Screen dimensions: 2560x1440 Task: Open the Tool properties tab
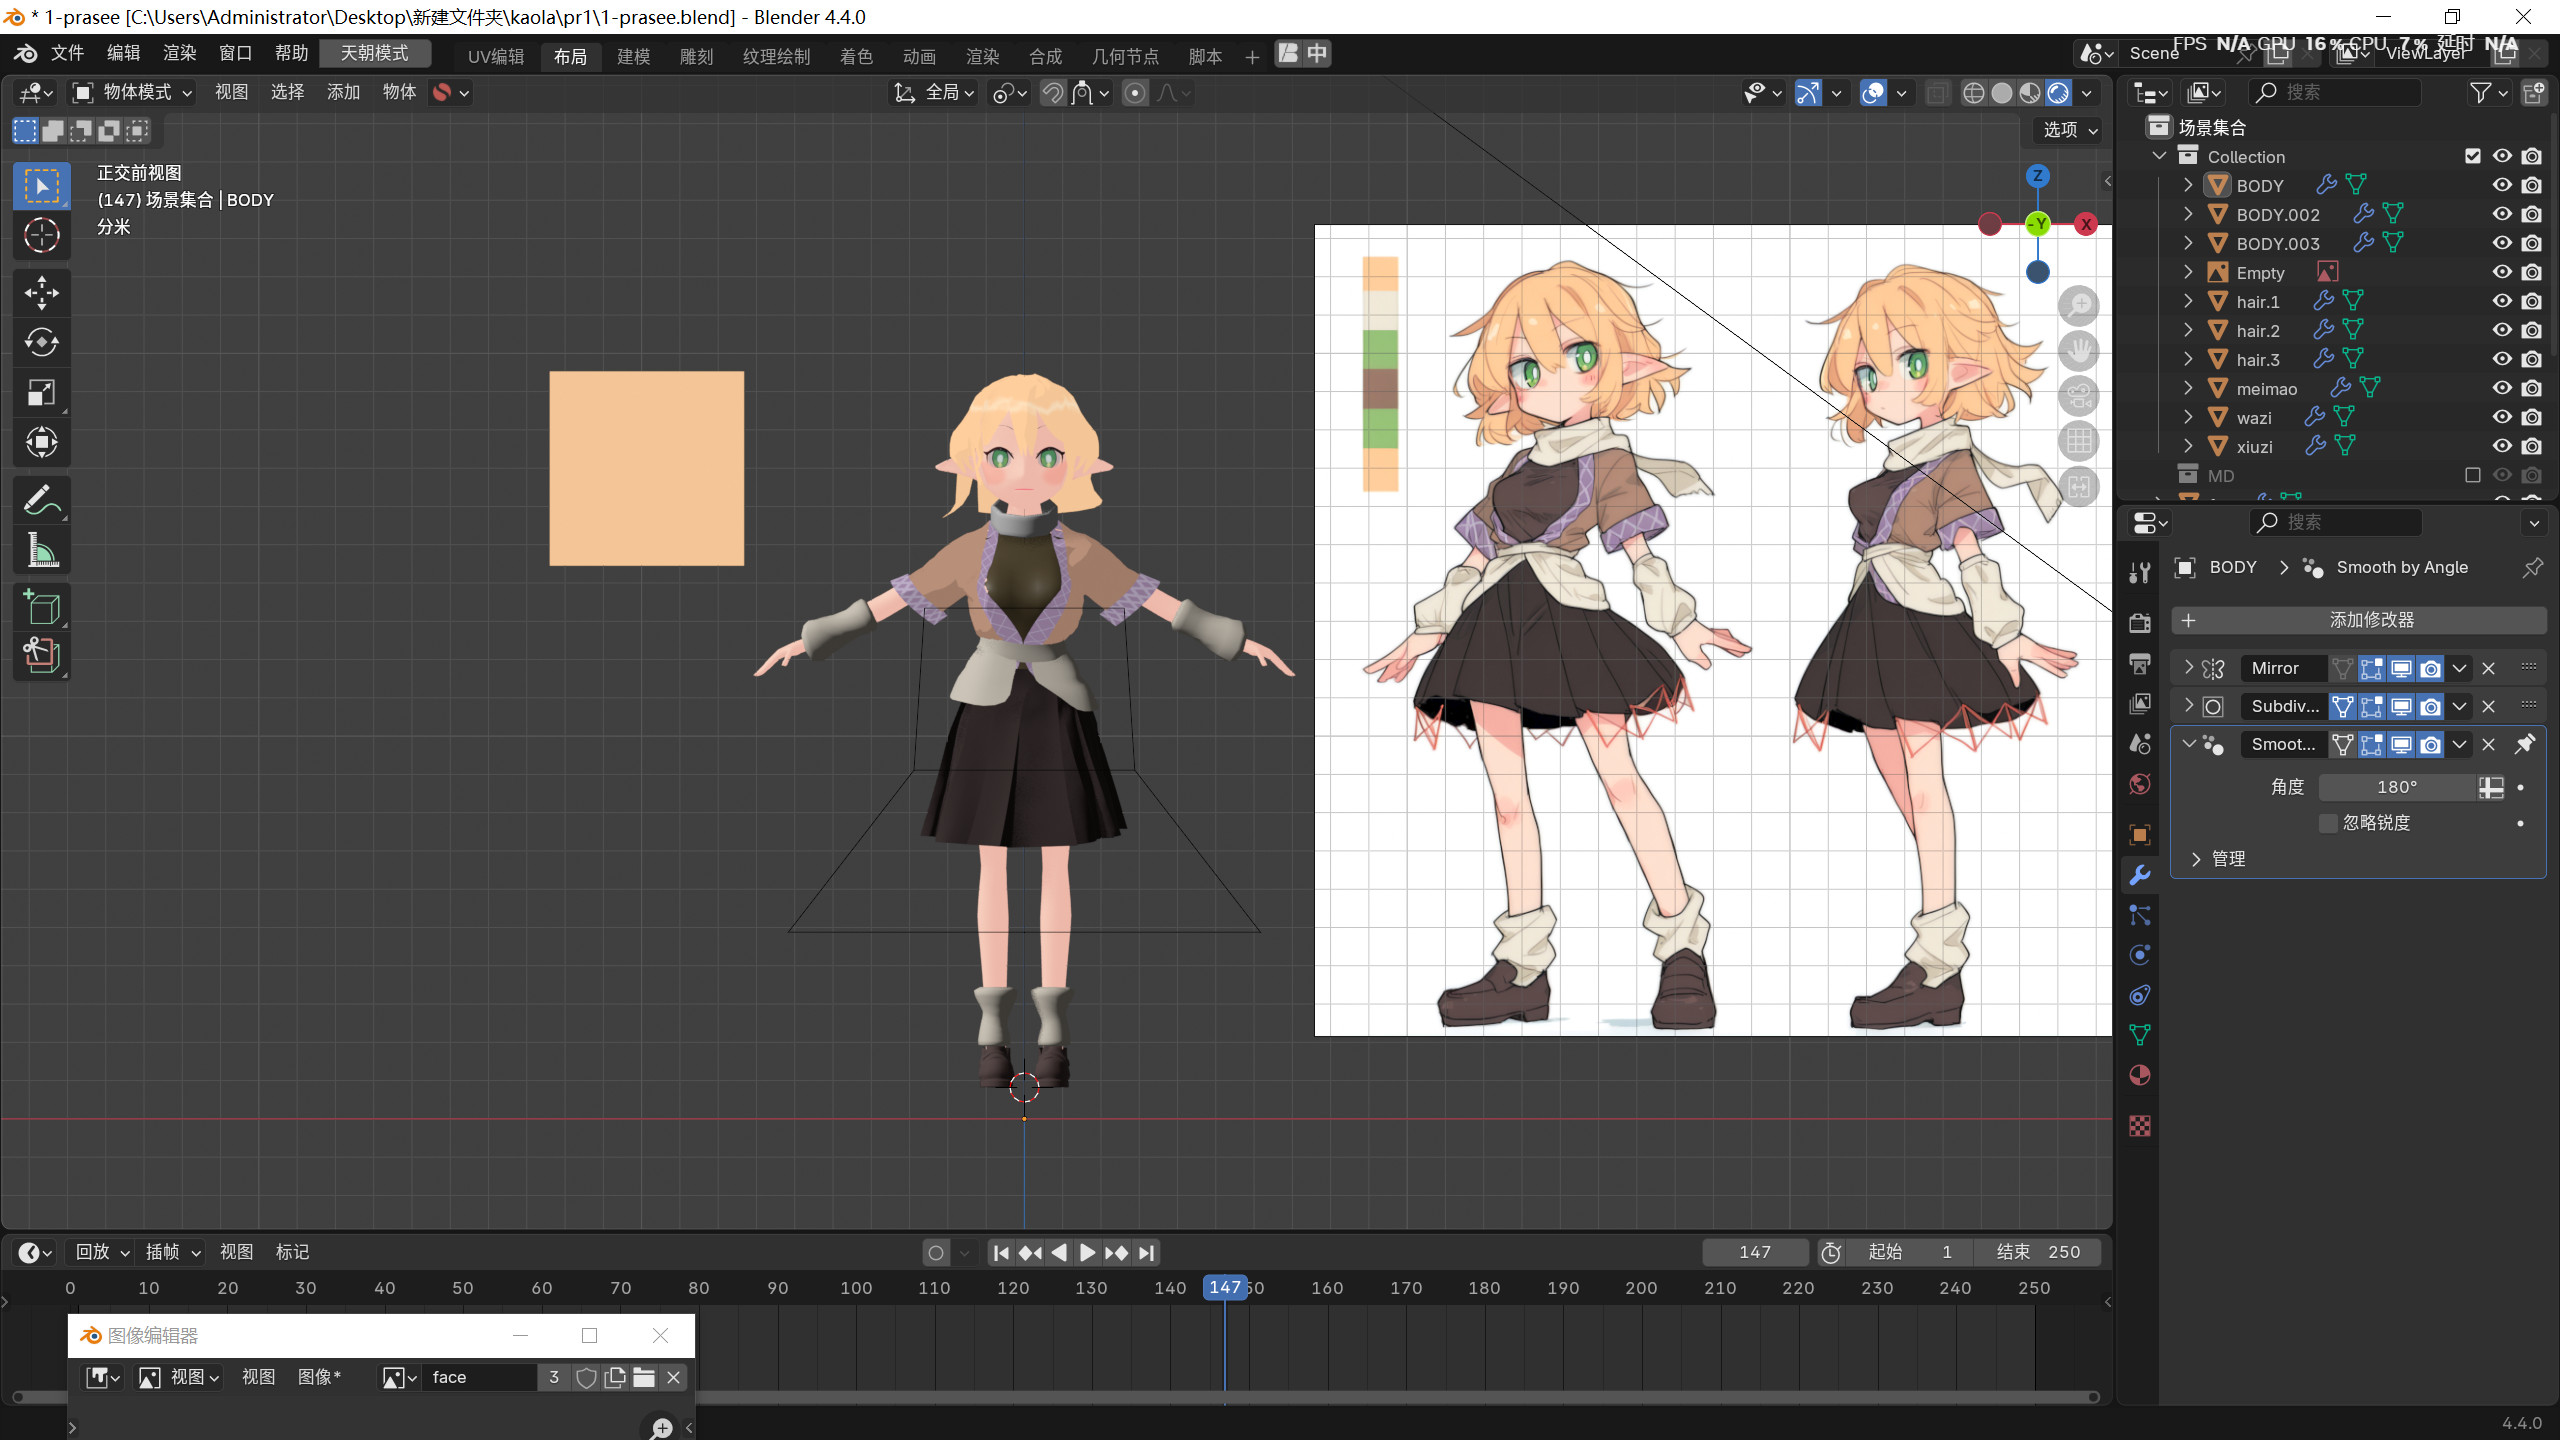[2139, 572]
